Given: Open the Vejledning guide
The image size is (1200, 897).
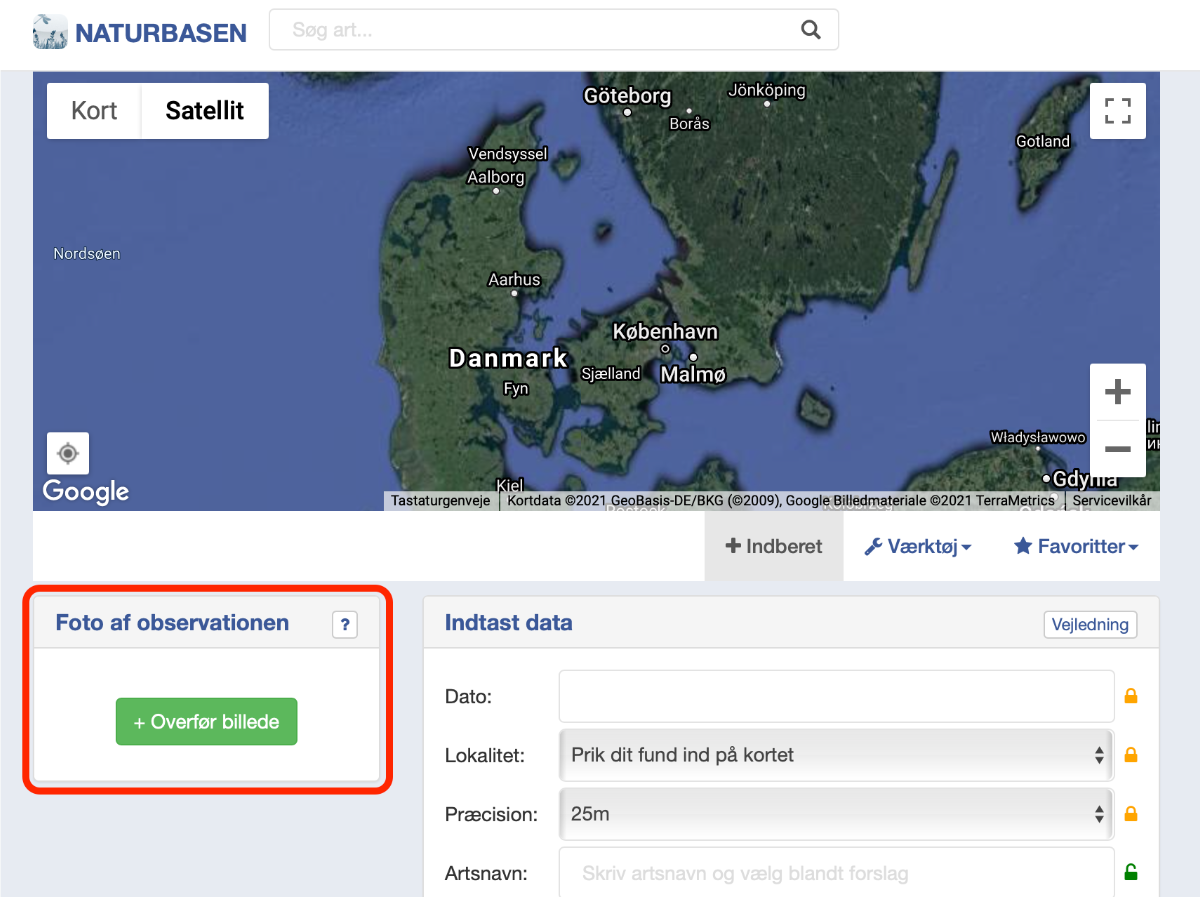Looking at the screenshot, I should tap(1090, 625).
